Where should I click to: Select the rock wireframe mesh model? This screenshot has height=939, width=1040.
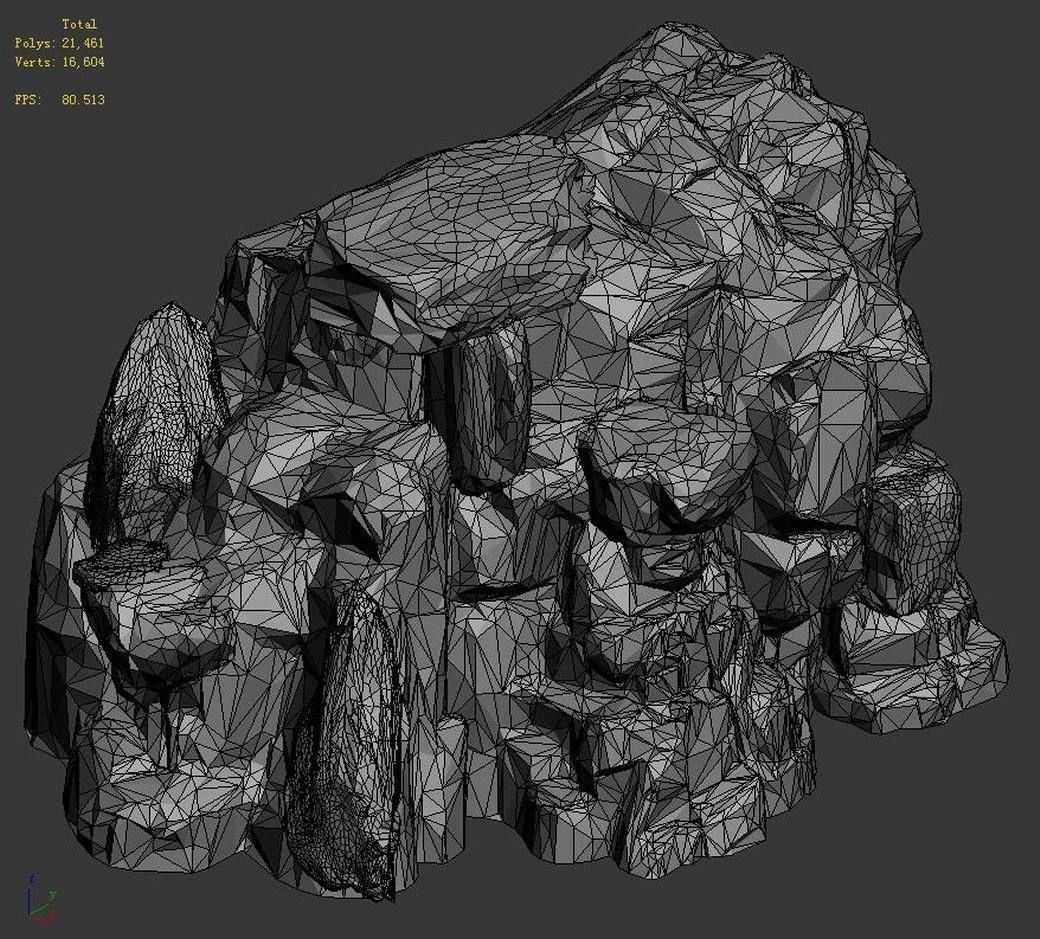[x=517, y=464]
